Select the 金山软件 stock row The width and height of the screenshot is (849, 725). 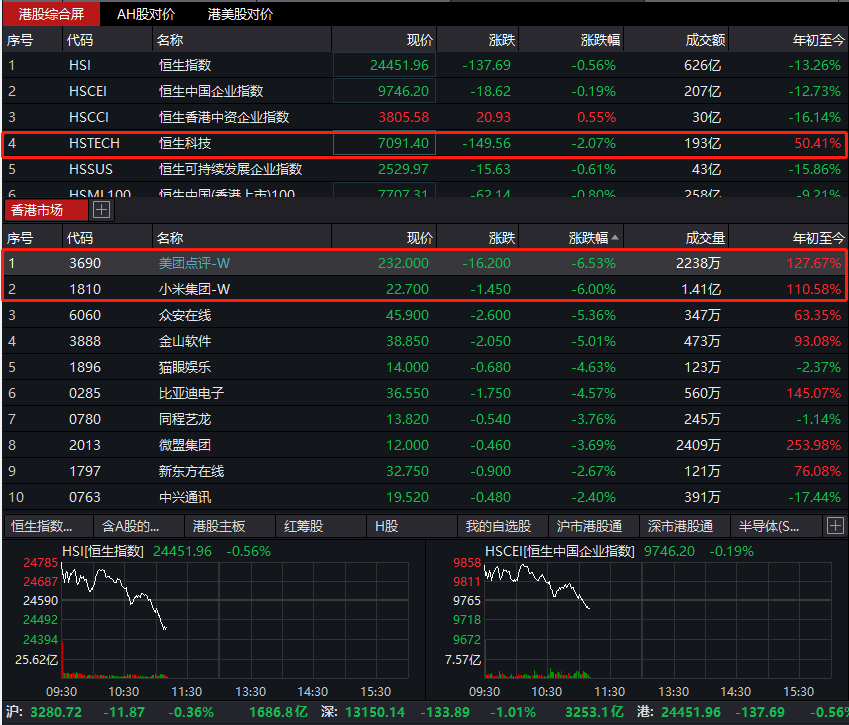pos(424,341)
